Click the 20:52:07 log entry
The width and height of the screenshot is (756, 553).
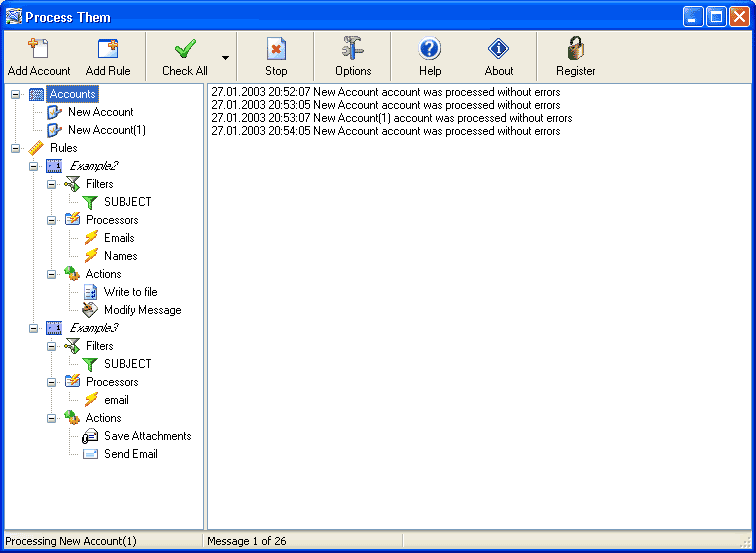[x=386, y=92]
